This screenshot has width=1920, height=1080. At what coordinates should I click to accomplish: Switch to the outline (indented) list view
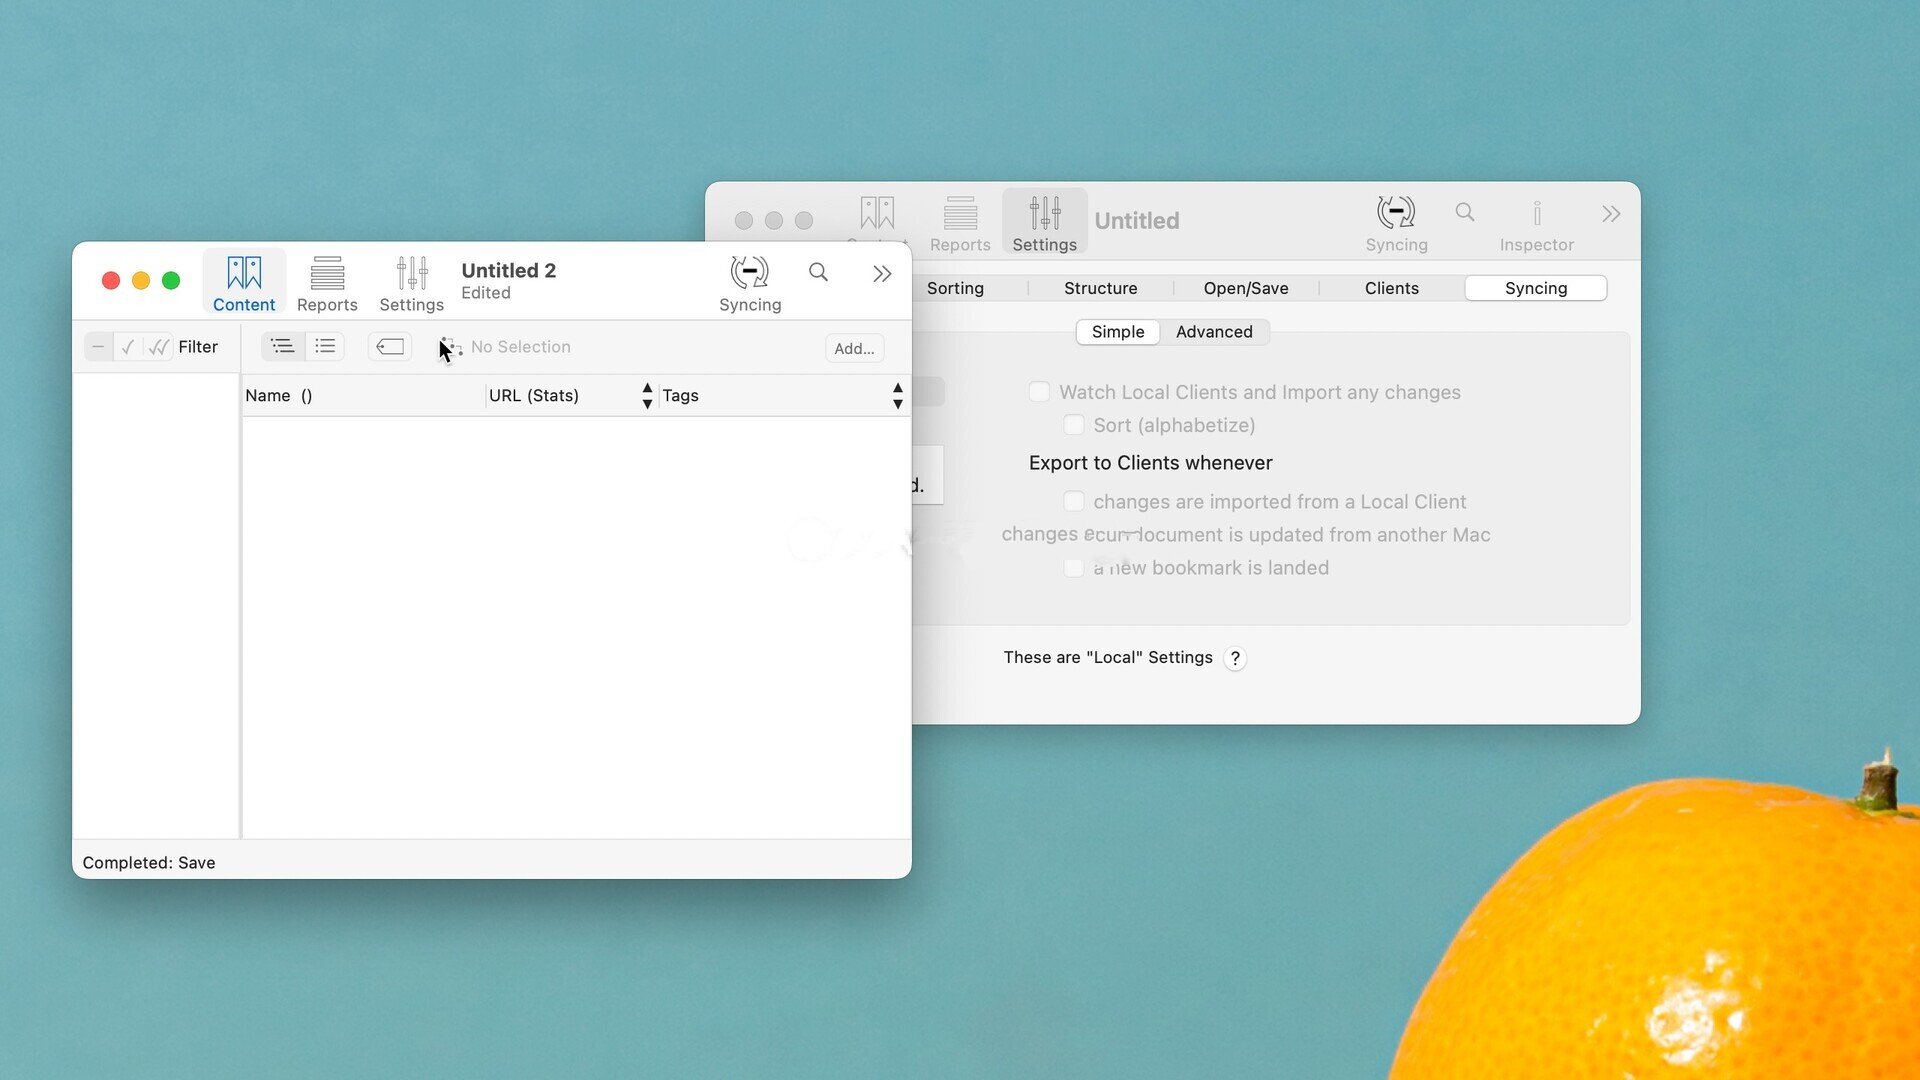click(283, 346)
